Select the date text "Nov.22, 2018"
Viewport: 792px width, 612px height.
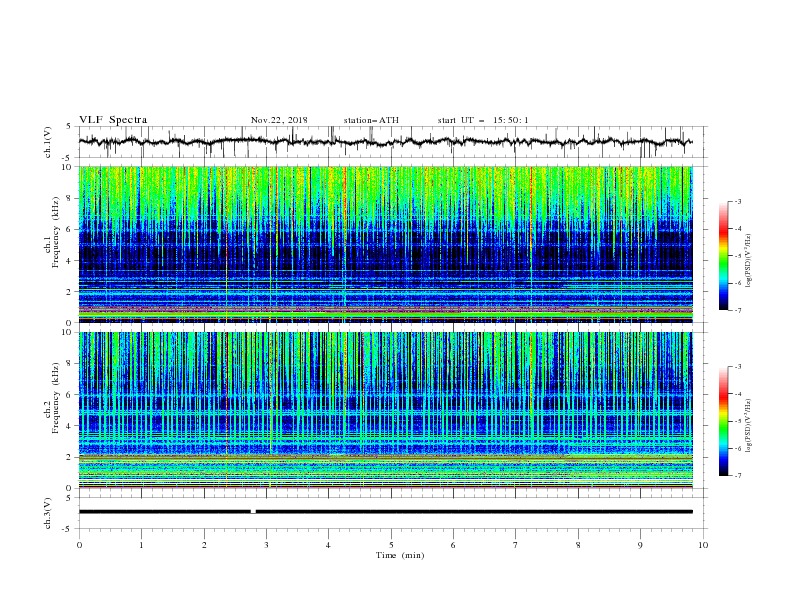[279, 120]
